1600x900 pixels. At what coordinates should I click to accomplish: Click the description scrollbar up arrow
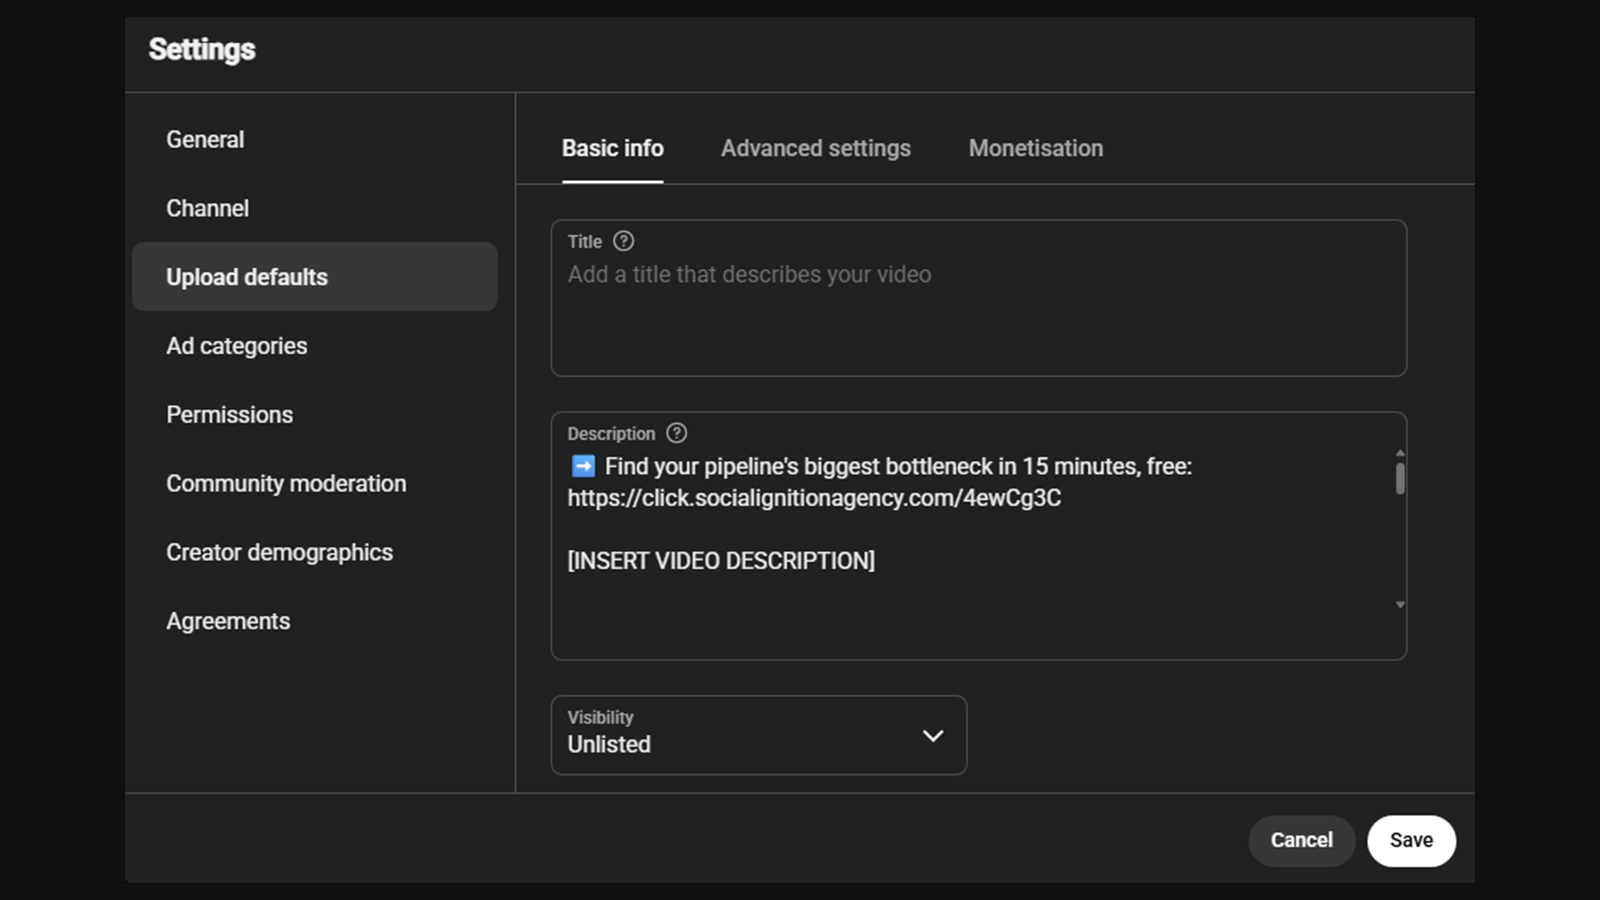point(1400,453)
